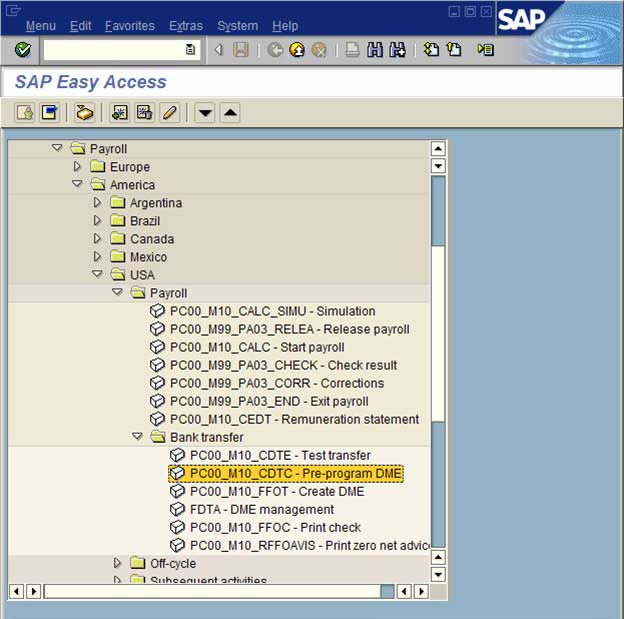
Task: Select PC00_M99_PA03_CORR - Corrections
Action: (277, 383)
